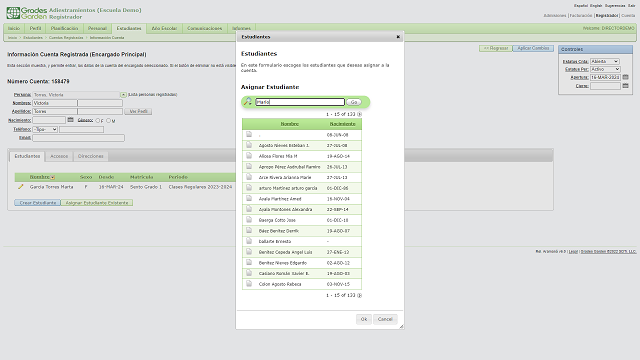Click the Aplicar Cambios button

pyautogui.click(x=533, y=48)
